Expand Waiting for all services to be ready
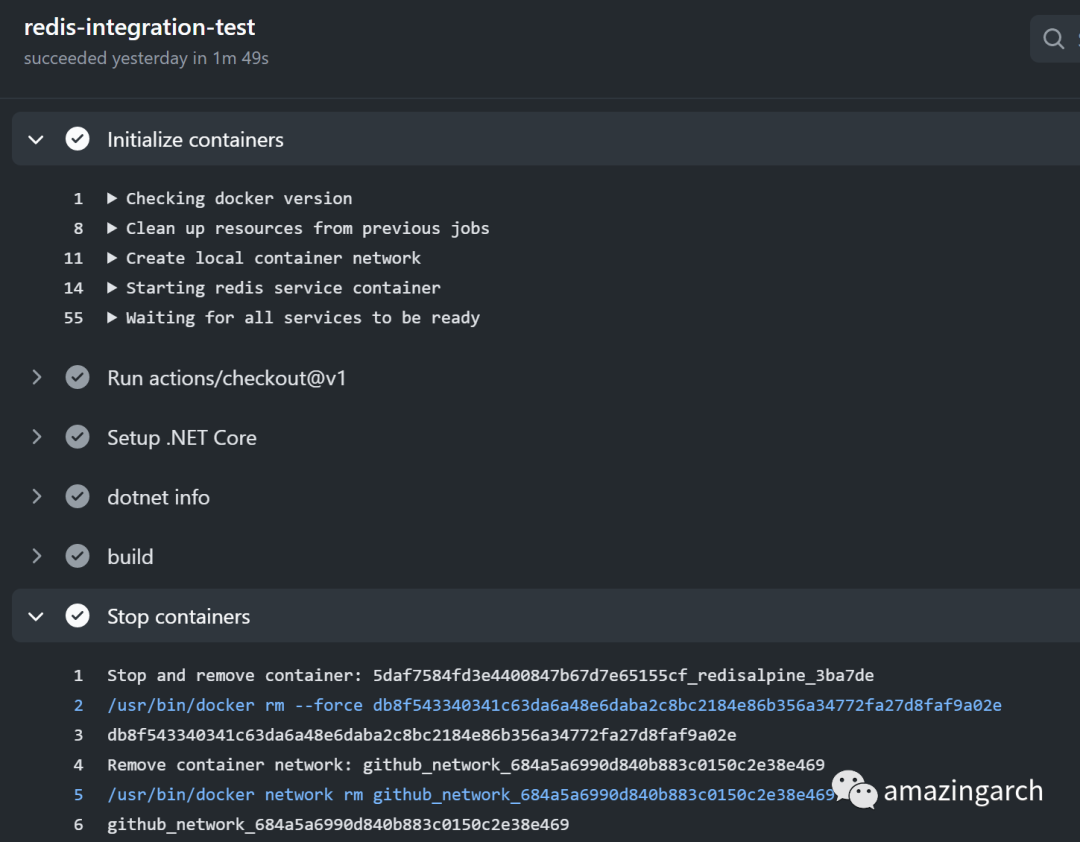This screenshot has height=842, width=1080. pyautogui.click(x=112, y=318)
